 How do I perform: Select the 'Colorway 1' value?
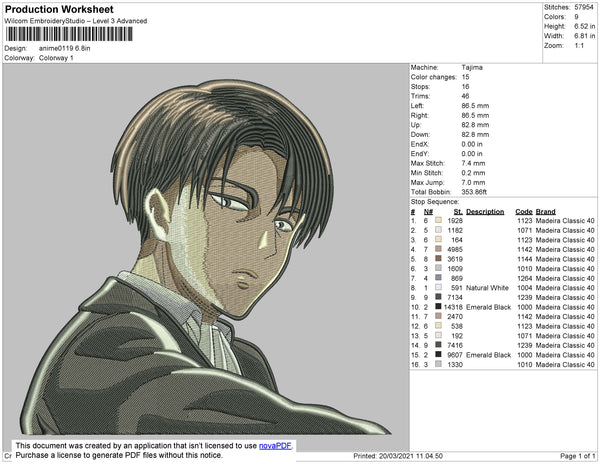[56, 58]
